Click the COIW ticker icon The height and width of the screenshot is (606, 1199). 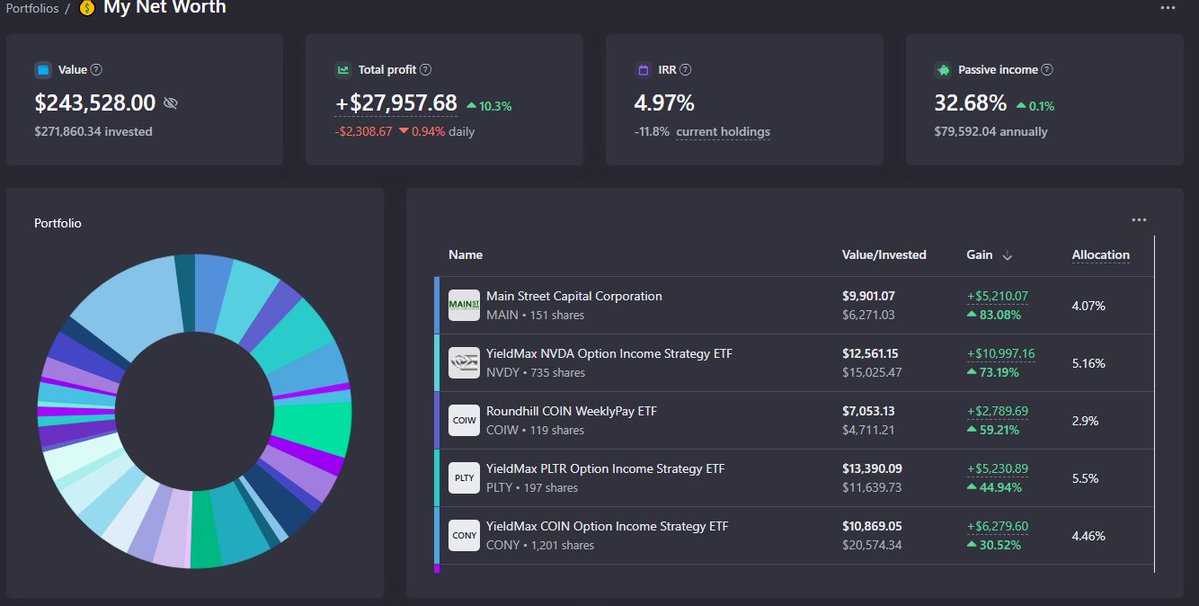pyautogui.click(x=464, y=420)
